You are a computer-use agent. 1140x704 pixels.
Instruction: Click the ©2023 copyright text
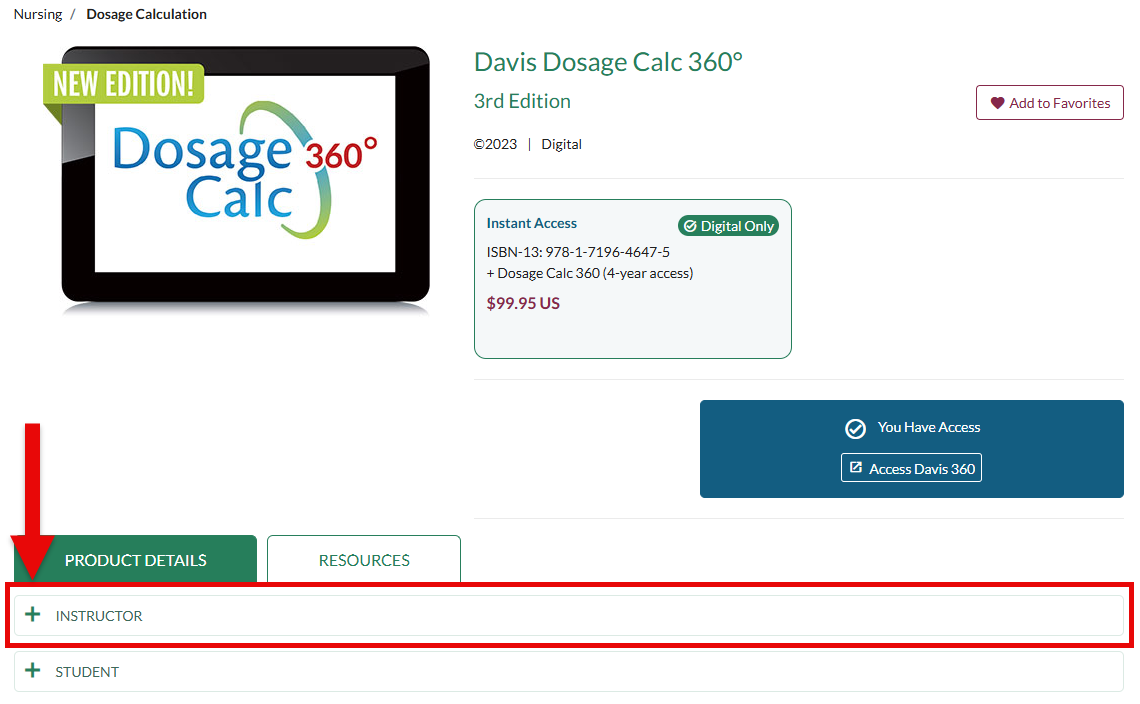pos(495,144)
